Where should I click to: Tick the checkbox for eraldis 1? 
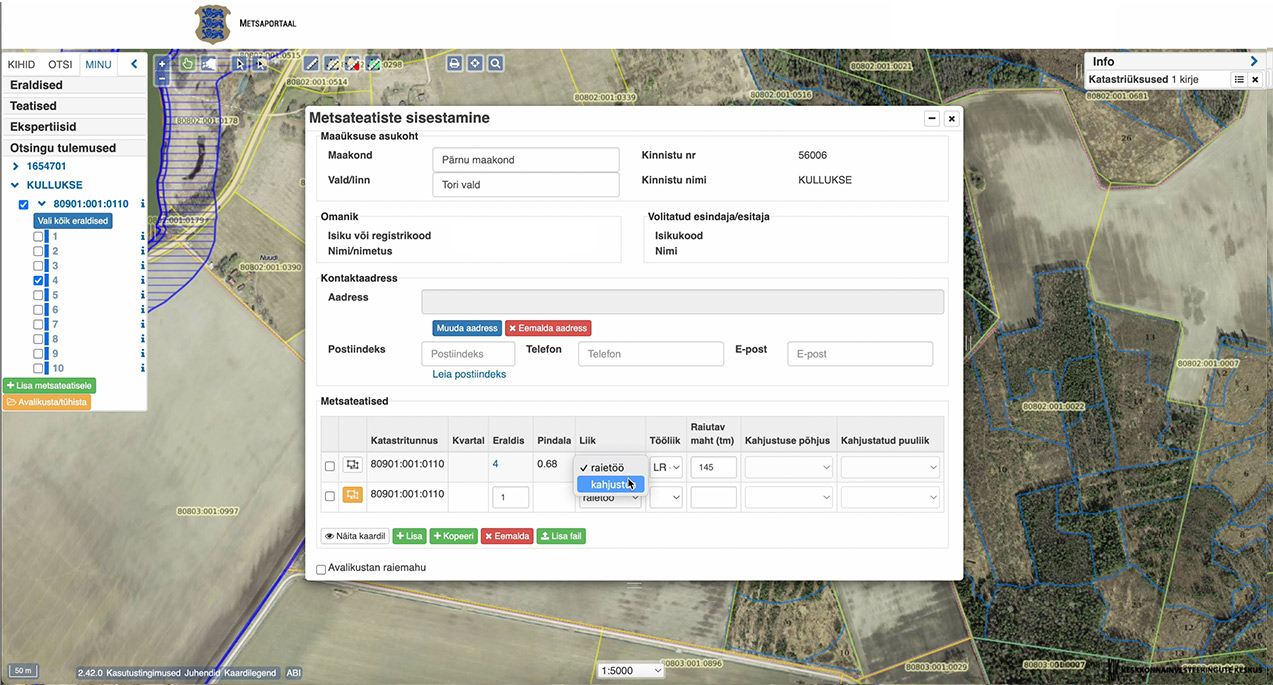point(38,237)
